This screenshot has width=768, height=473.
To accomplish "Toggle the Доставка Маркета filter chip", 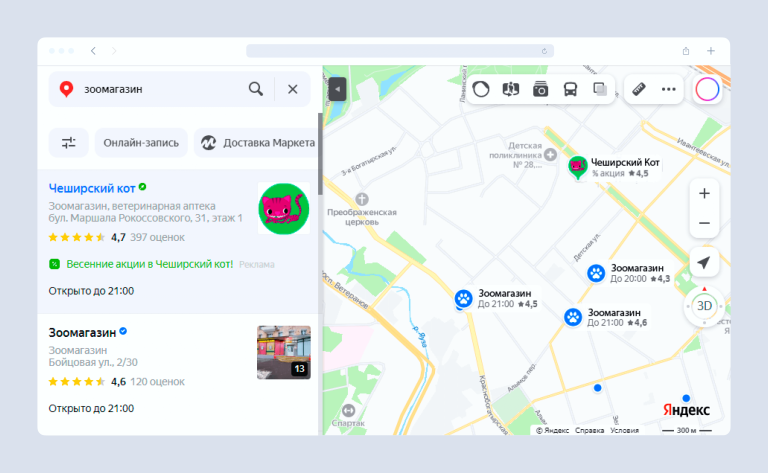I will 257,143.
